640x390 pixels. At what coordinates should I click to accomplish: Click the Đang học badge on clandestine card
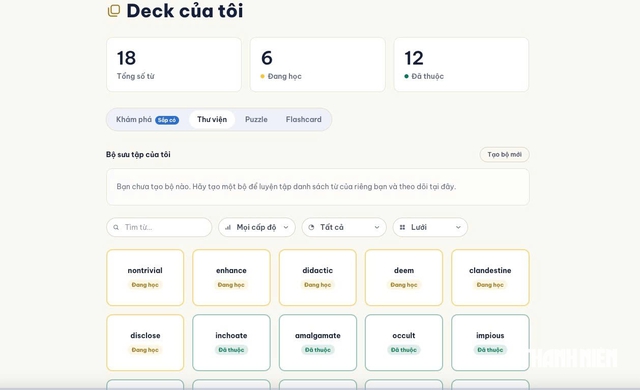click(x=490, y=285)
